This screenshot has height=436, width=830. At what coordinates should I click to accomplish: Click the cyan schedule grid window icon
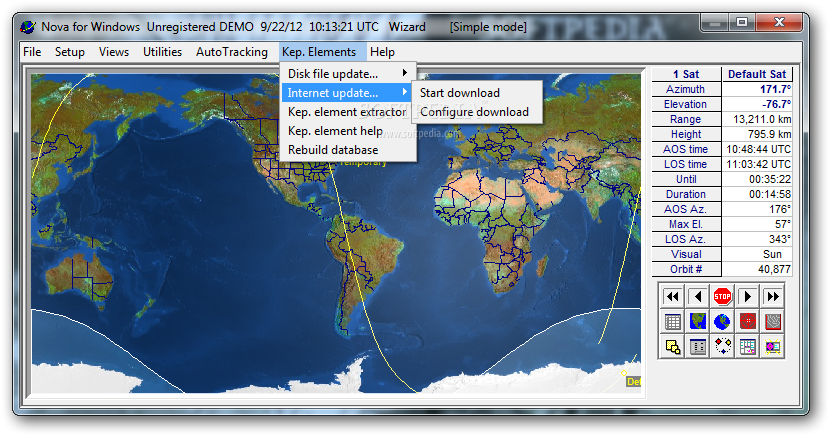747,347
